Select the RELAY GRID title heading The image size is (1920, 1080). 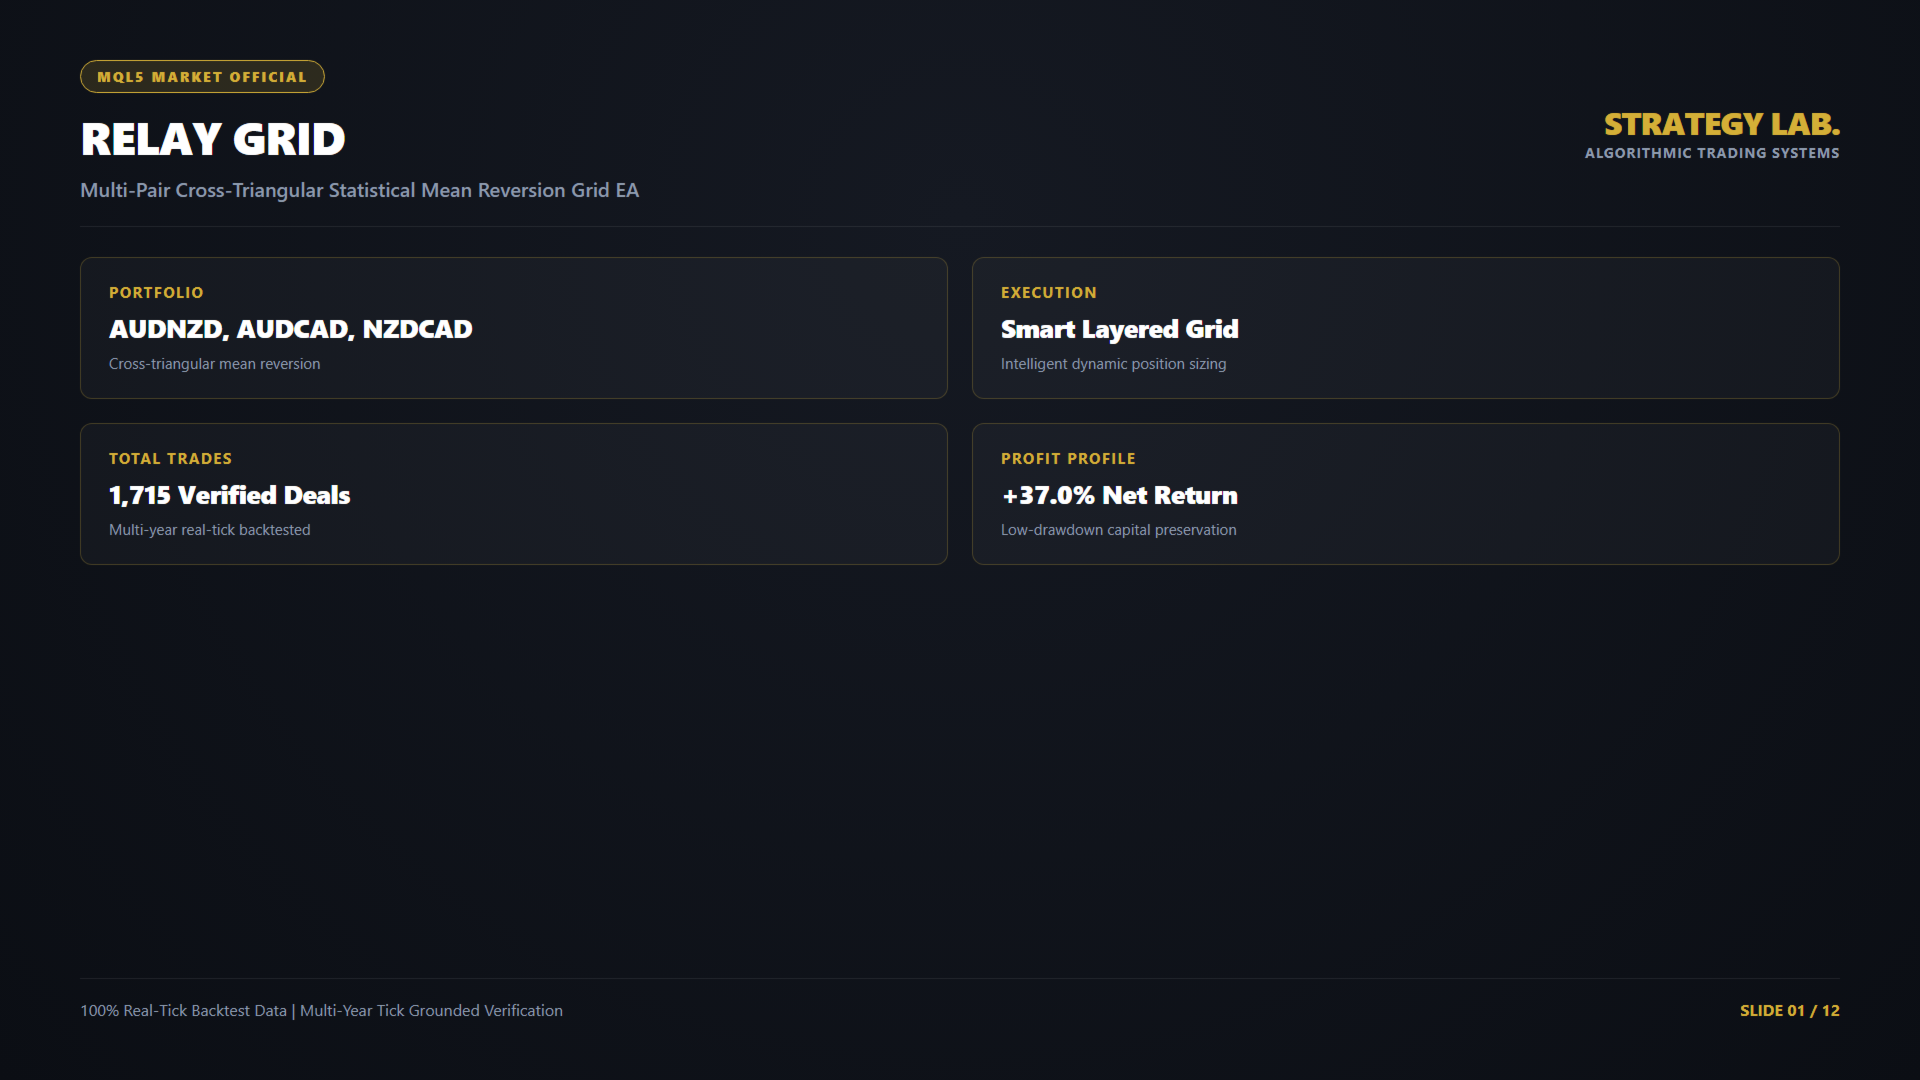pyautogui.click(x=213, y=139)
